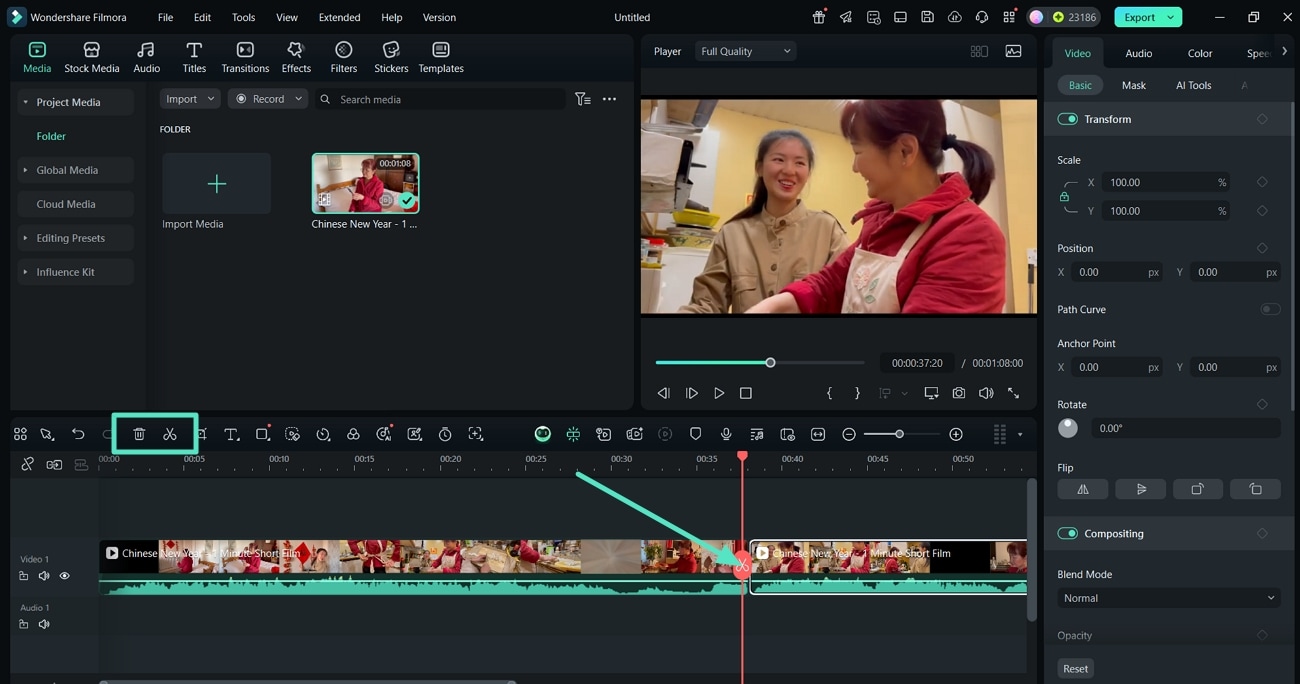Flip the clip horizontally
1300x684 pixels.
coord(1083,489)
